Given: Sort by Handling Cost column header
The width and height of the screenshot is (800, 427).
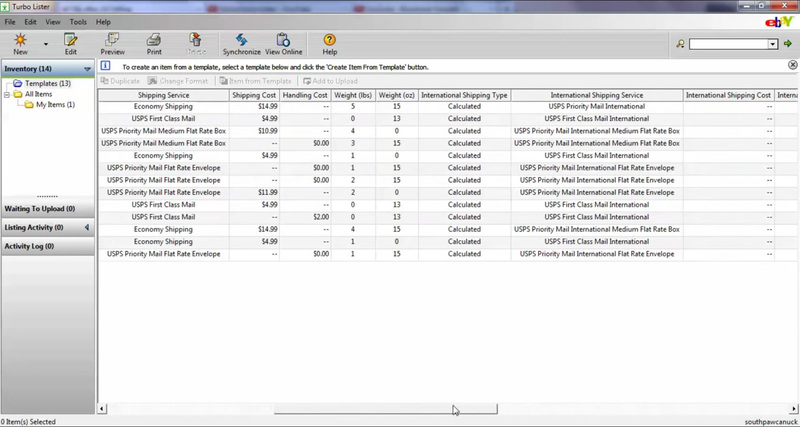Looking at the screenshot, I should point(305,95).
